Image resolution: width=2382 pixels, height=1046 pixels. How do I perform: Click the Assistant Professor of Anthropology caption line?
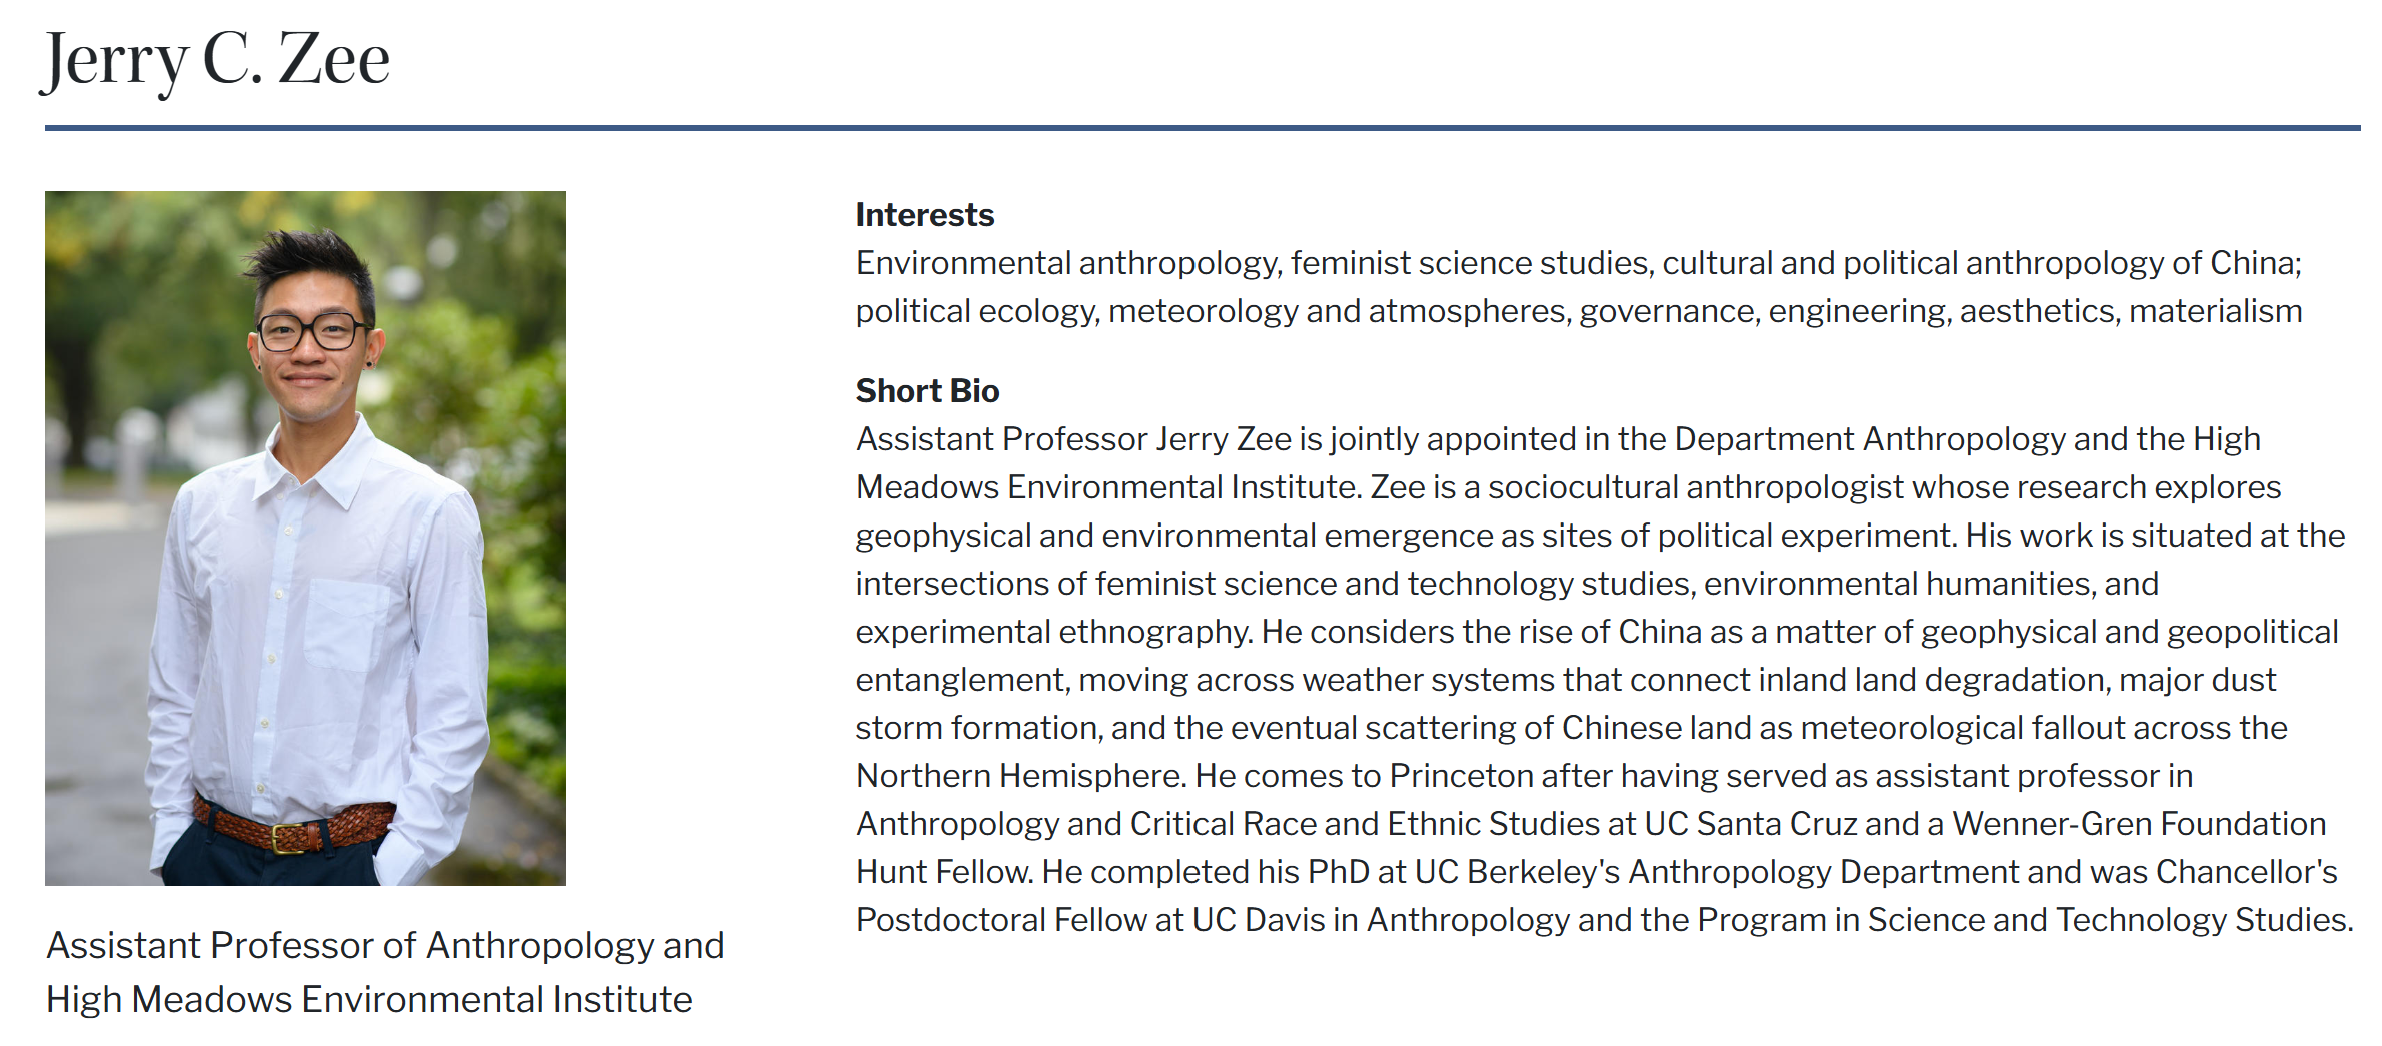pyautogui.click(x=385, y=945)
